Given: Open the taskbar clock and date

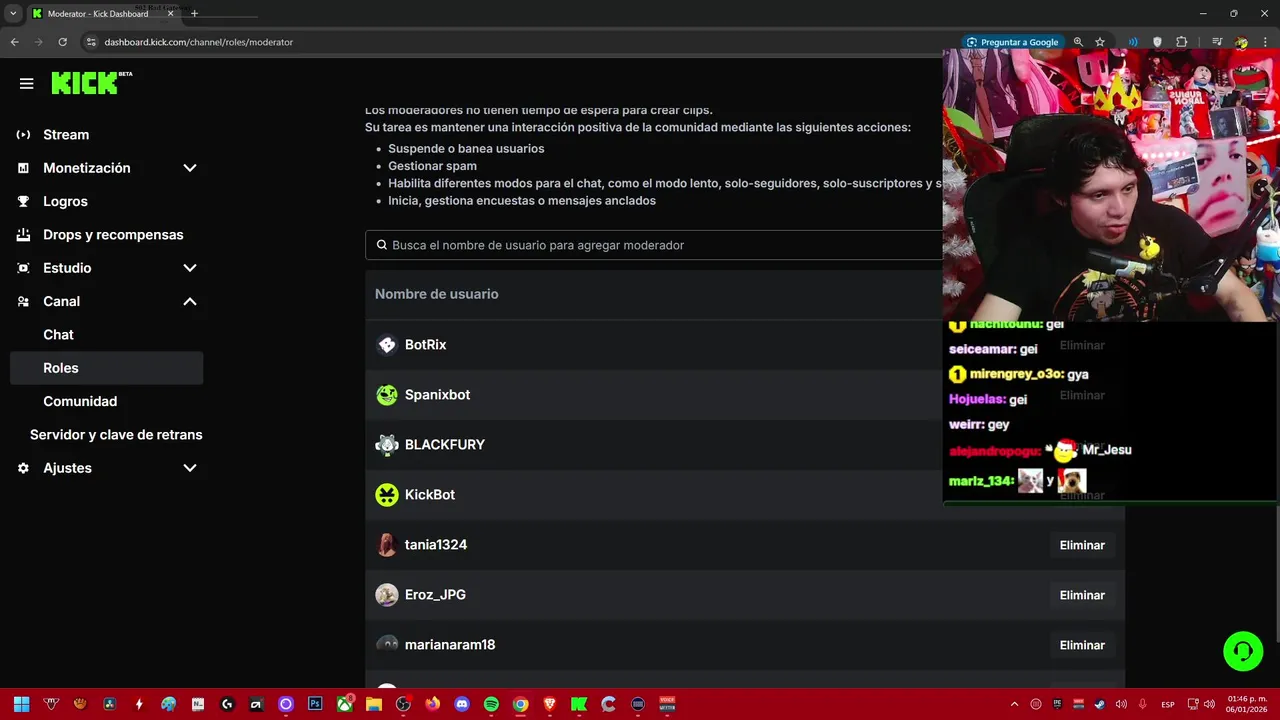Looking at the screenshot, I should [1246, 704].
